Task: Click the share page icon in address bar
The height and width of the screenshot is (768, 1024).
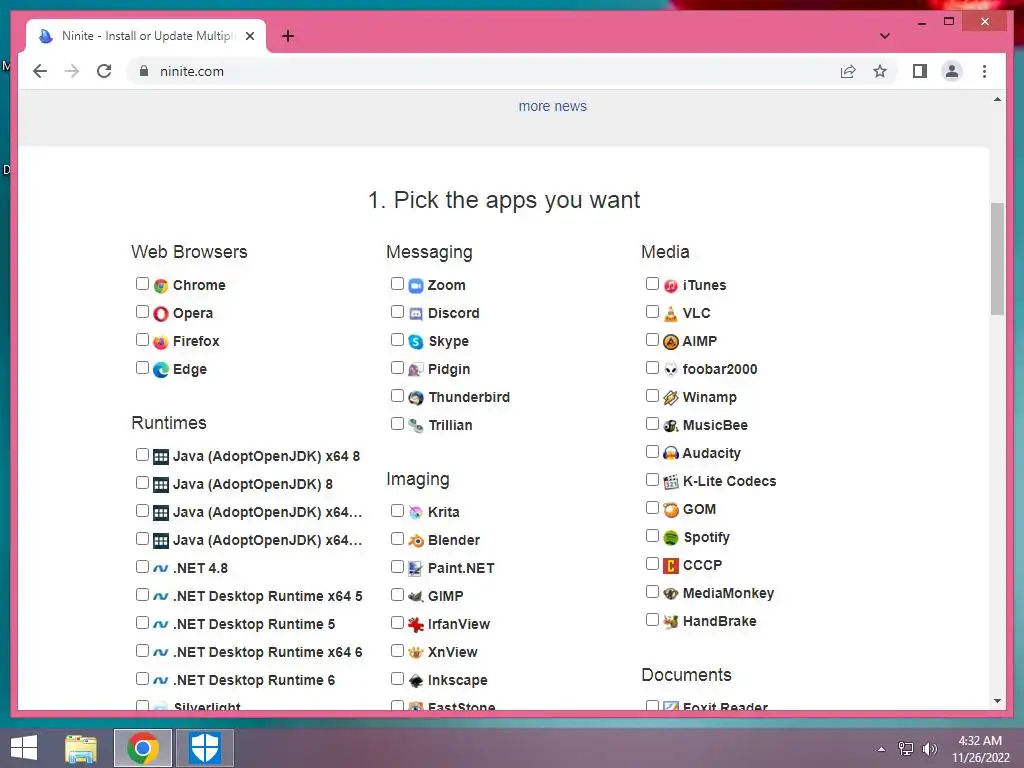Action: 848,71
